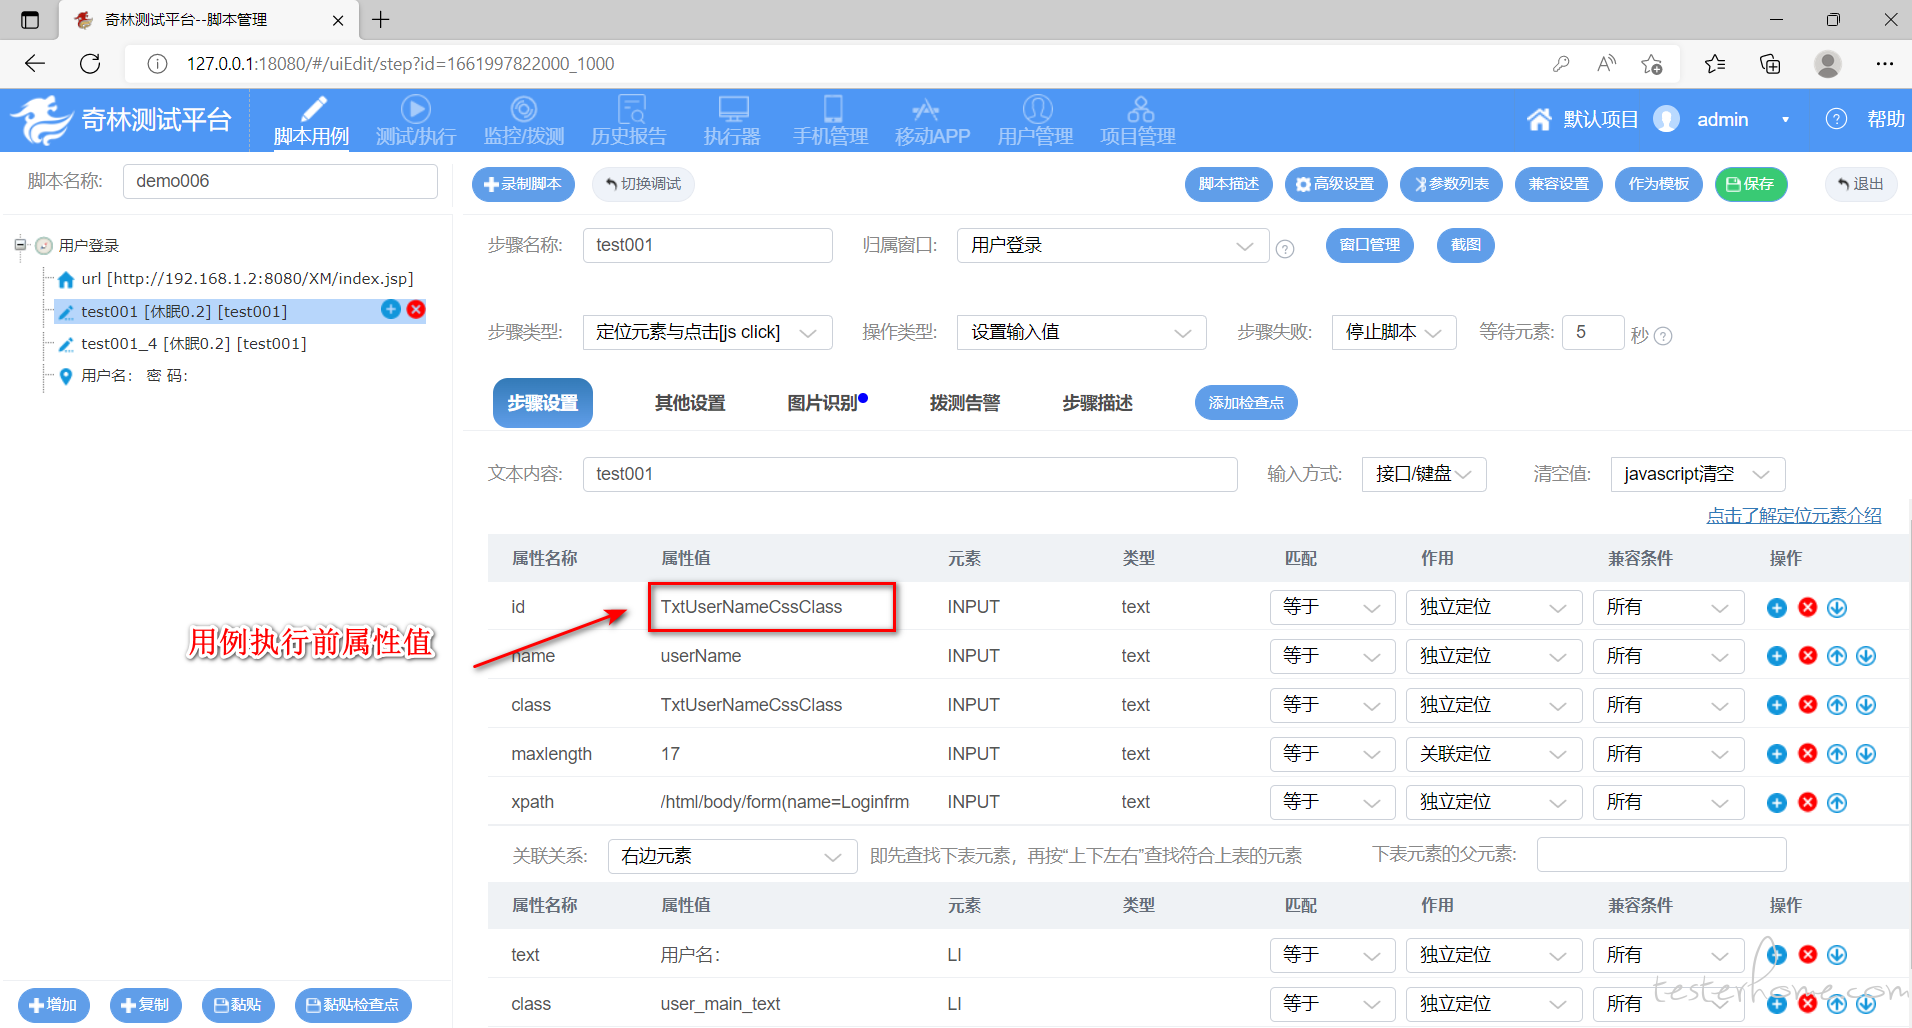Open the 历史报告 navigation tab
The width and height of the screenshot is (1912, 1028).
(x=629, y=121)
